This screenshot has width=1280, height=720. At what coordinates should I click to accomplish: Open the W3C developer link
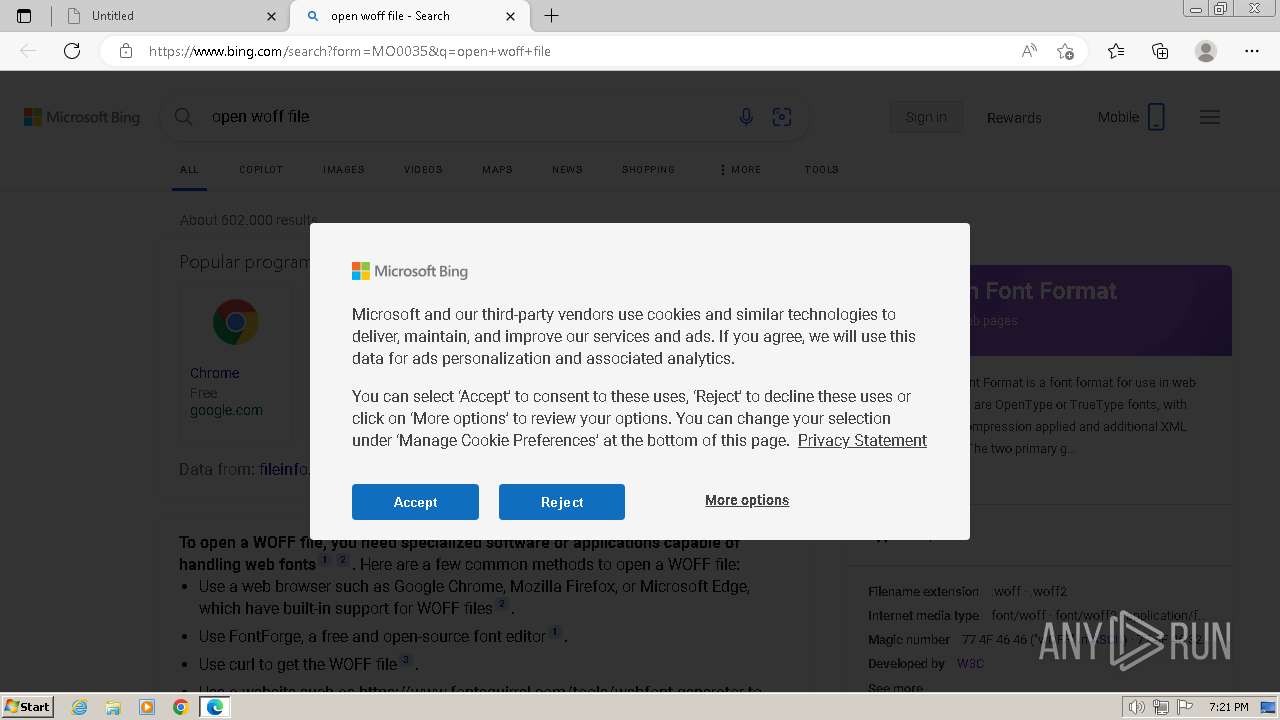click(x=970, y=663)
